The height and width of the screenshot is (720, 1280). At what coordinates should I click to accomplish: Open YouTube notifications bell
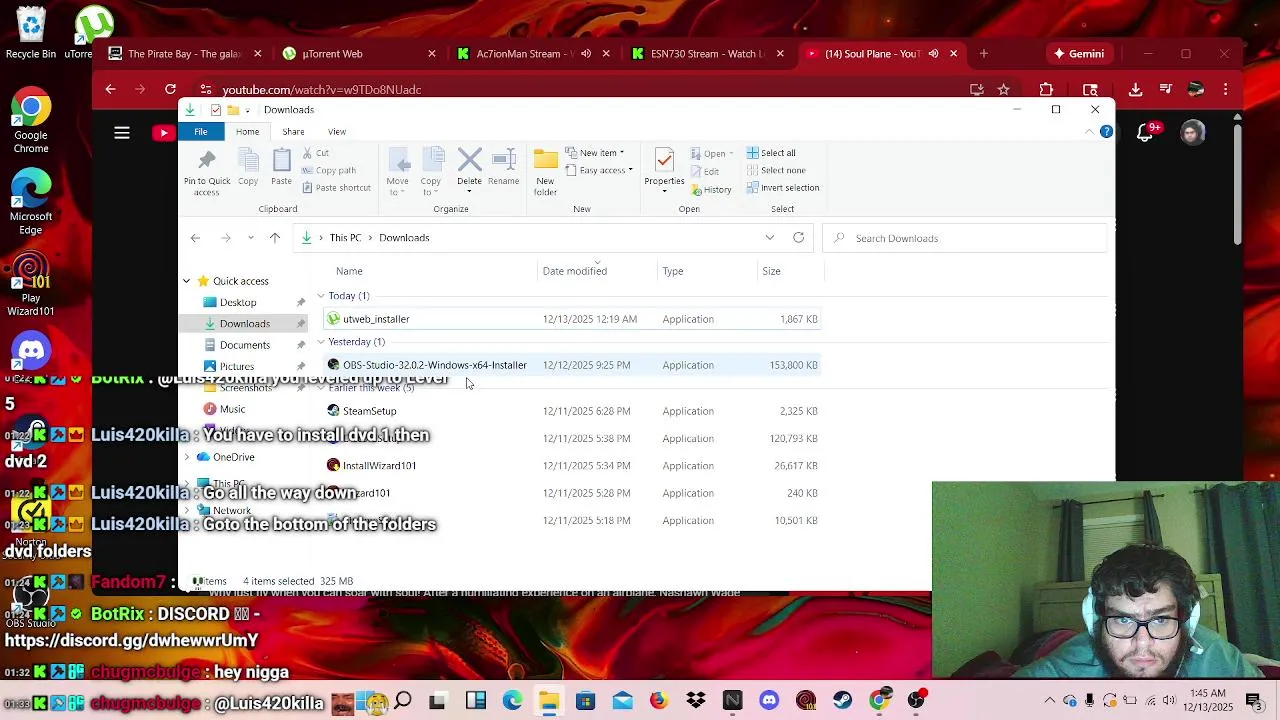coord(1146,132)
